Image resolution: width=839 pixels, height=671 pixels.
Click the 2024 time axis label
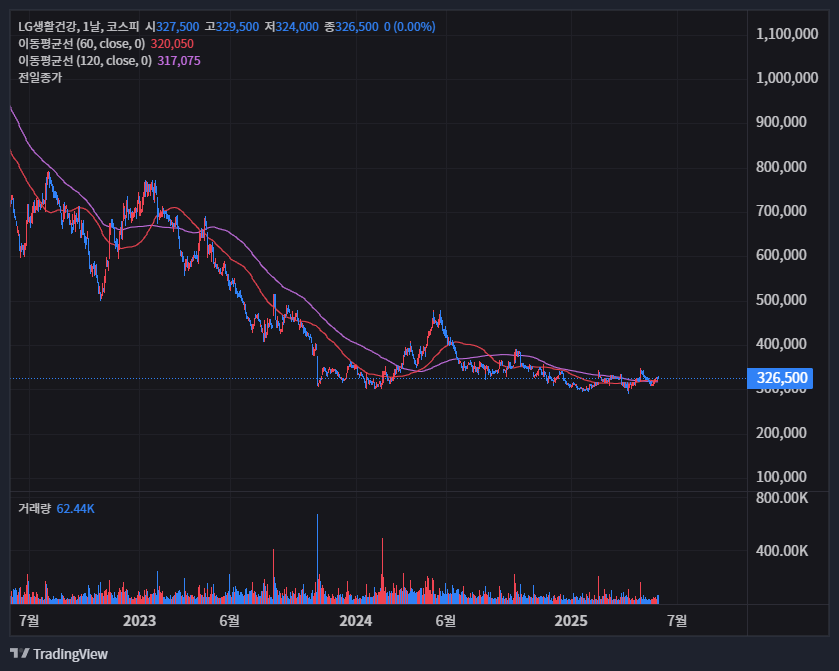point(356,621)
